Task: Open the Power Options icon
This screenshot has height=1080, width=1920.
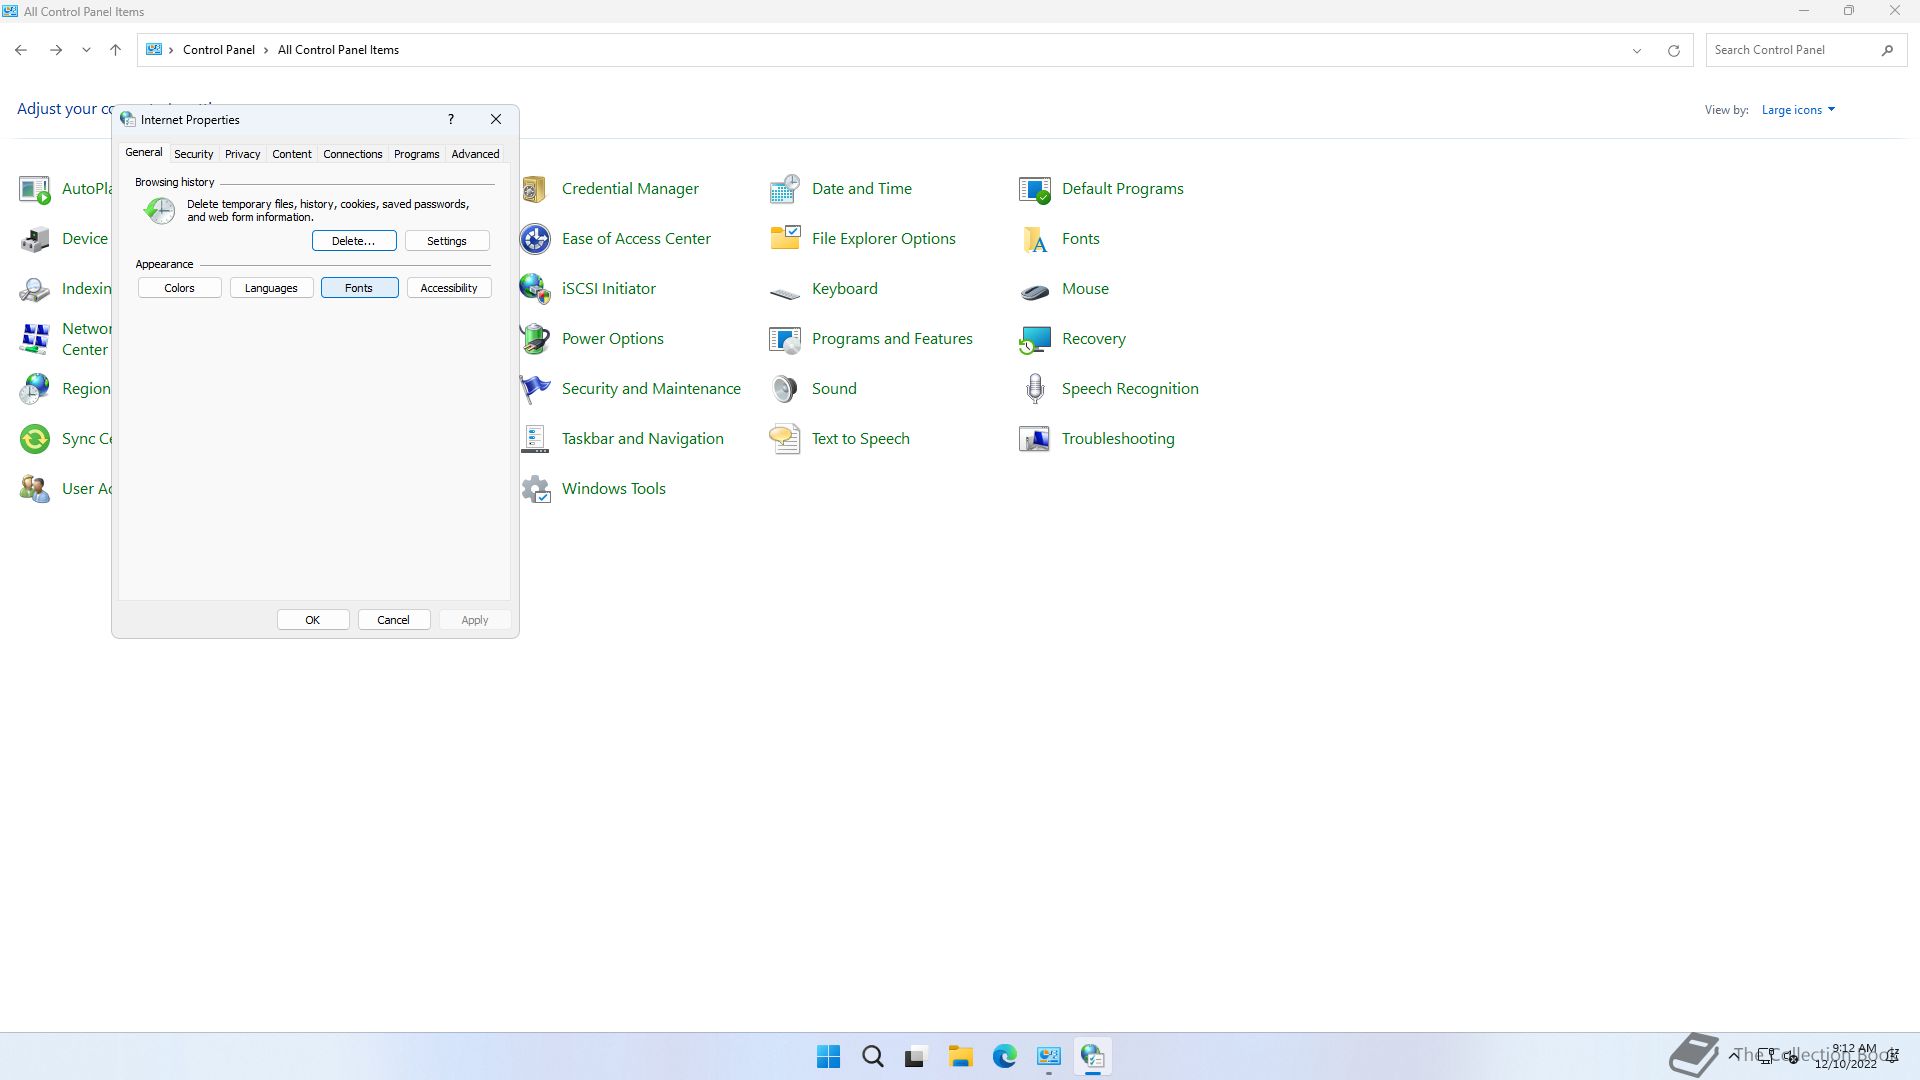Action: point(536,339)
